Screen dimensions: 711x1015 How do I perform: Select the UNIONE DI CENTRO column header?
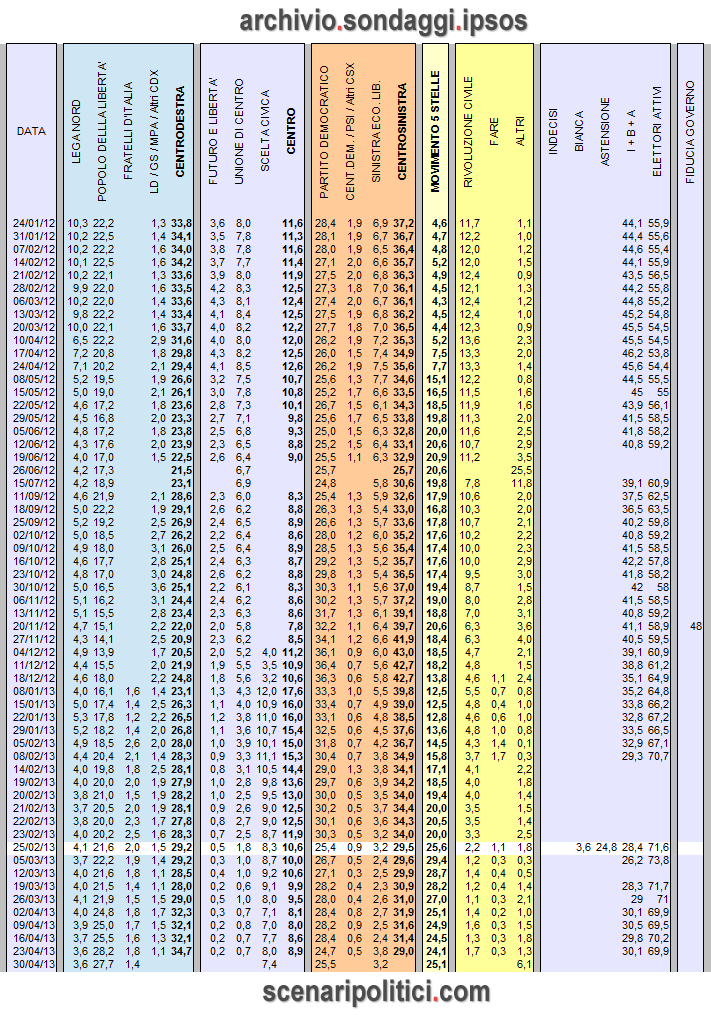click(x=239, y=132)
